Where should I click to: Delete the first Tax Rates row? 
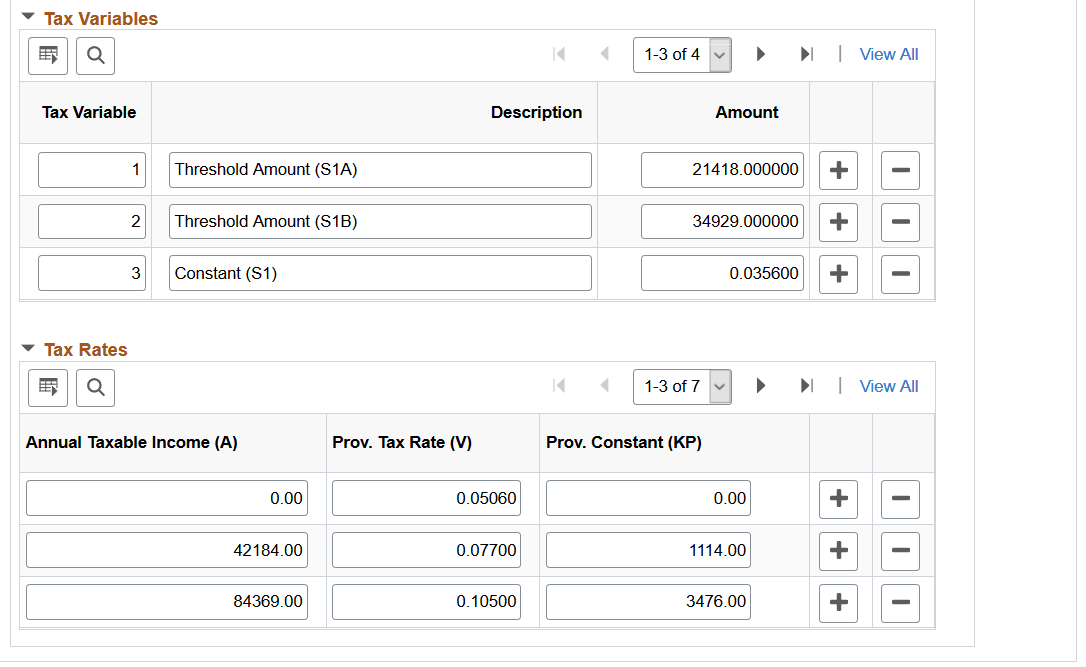tap(899, 498)
